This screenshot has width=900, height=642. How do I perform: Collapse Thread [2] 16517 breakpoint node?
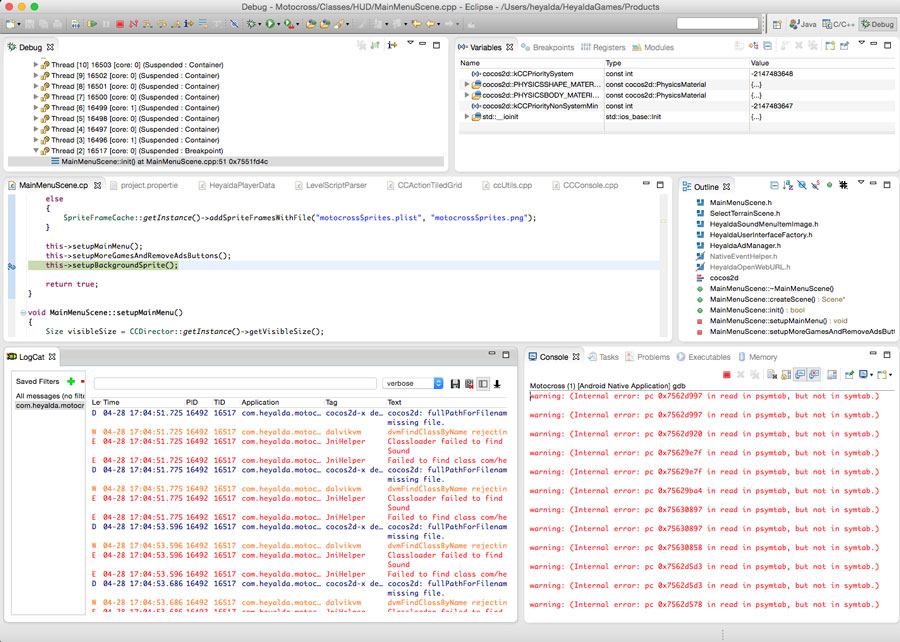click(36, 151)
